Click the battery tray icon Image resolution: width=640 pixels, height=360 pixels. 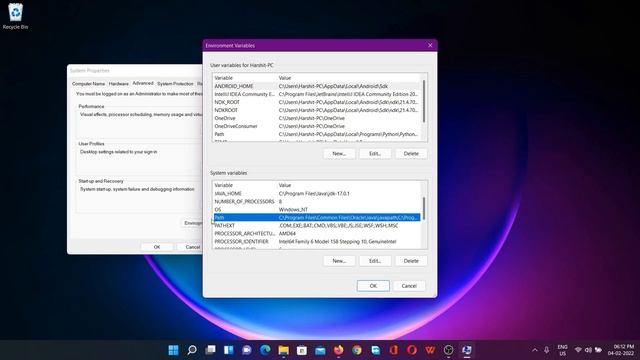[598, 350]
